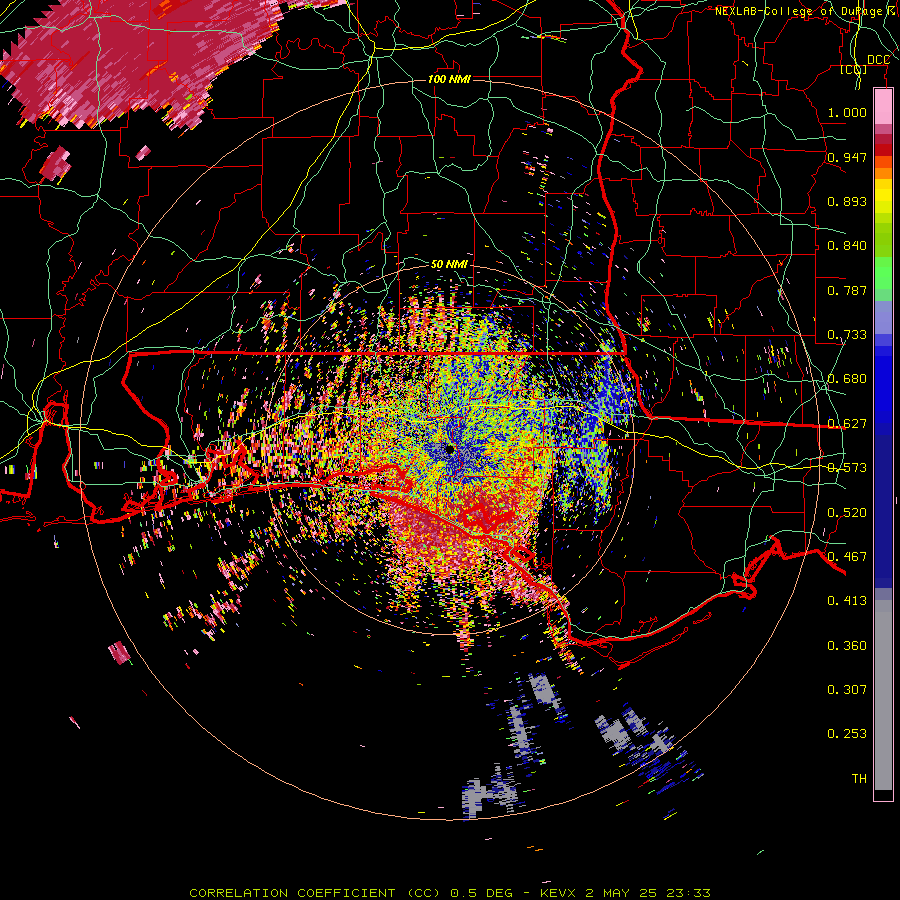Click the 0.893 color scale value

847,201
